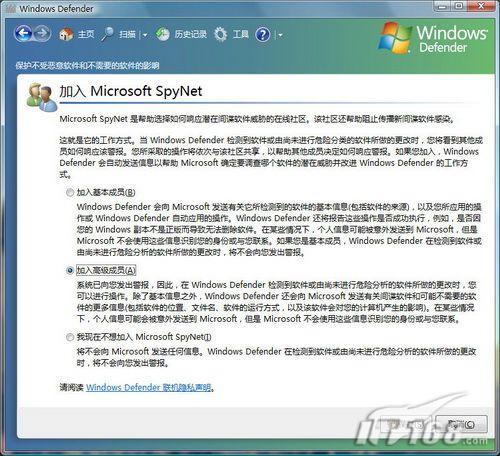Expand the 扫描 scan options dropdown arrow
The height and width of the screenshot is (456, 500).
pyautogui.click(x=144, y=35)
